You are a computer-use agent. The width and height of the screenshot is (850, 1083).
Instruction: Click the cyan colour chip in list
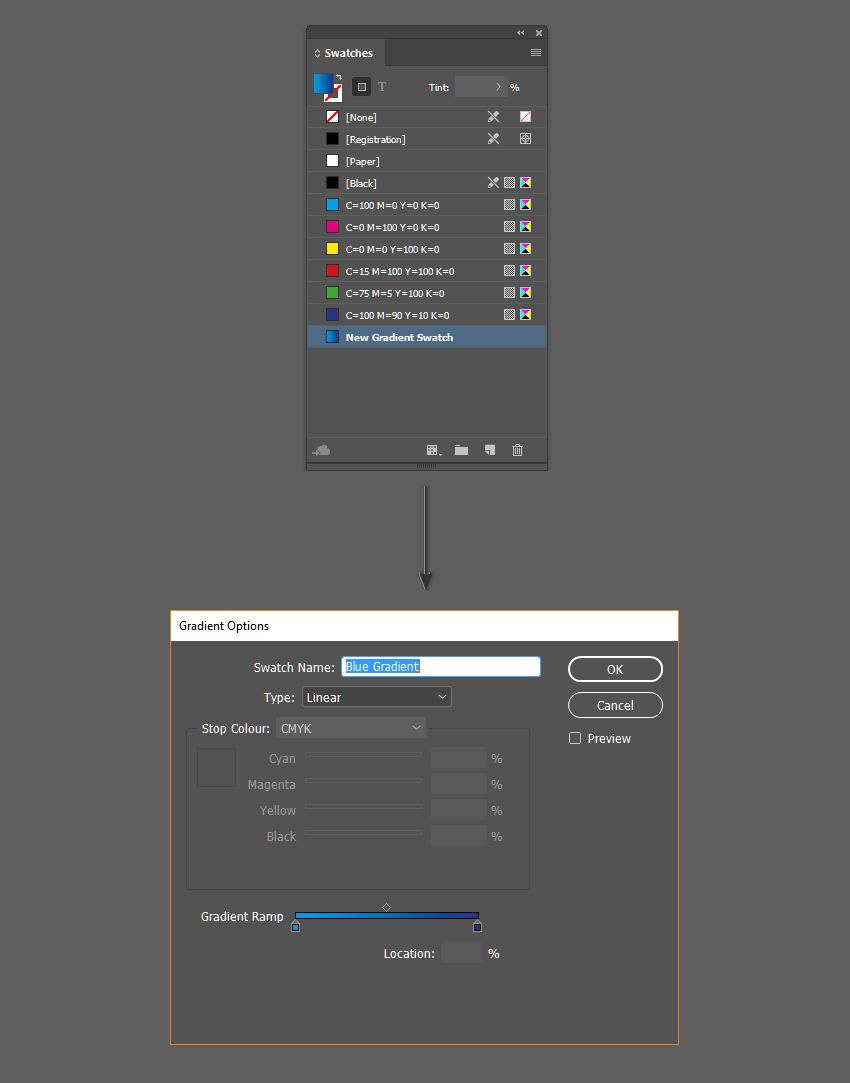point(332,205)
